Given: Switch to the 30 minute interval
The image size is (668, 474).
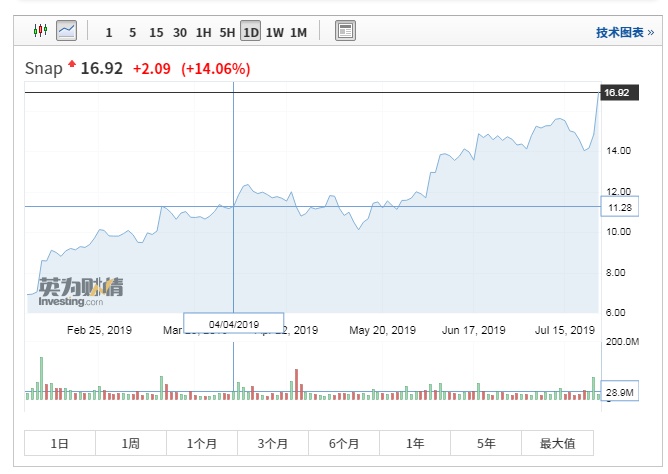Looking at the screenshot, I should [180, 32].
